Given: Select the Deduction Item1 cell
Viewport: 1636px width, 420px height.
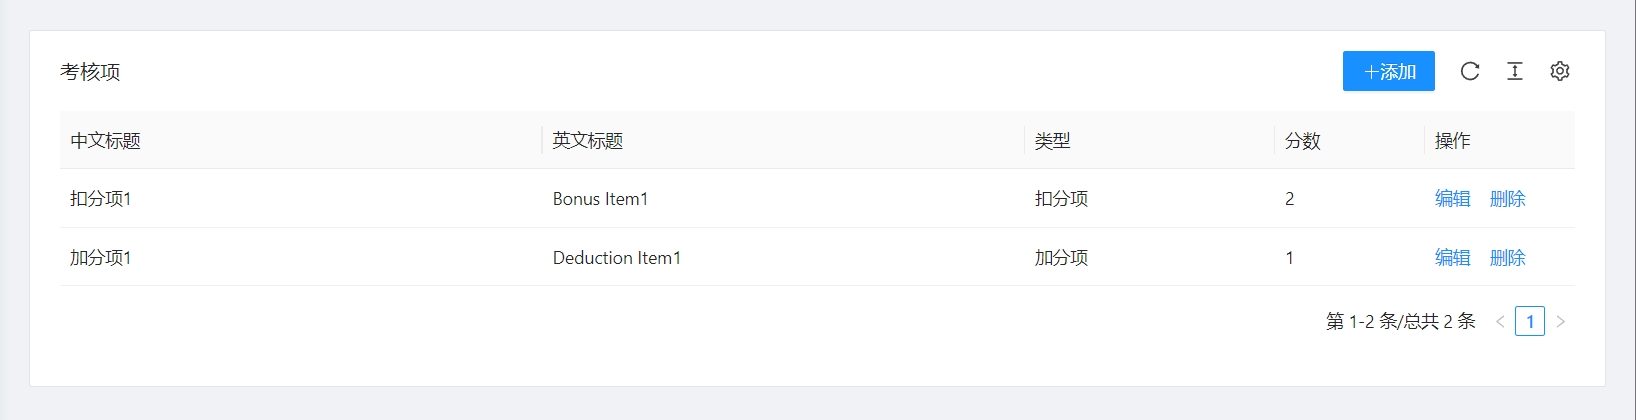Looking at the screenshot, I should click(616, 258).
